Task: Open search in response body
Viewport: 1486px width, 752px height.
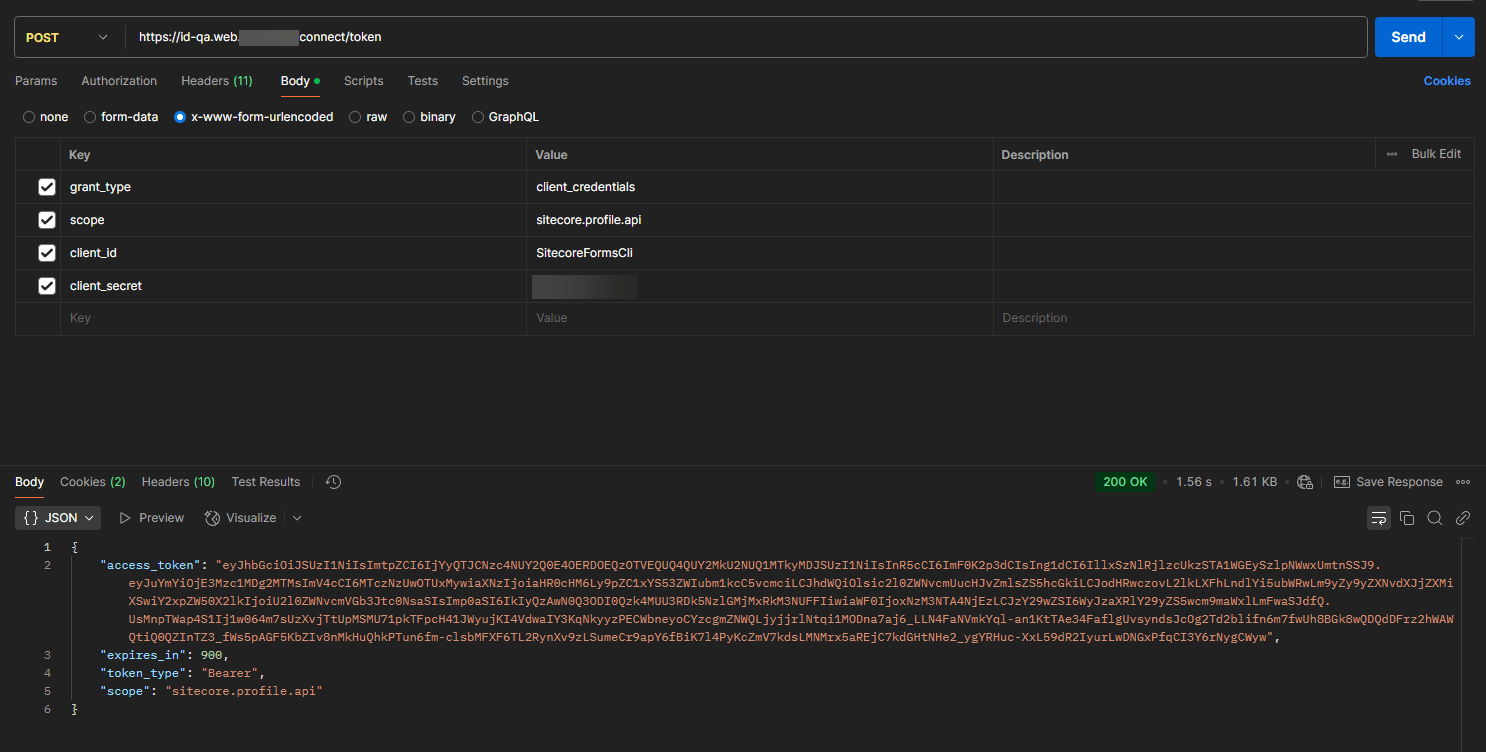Action: [1435, 518]
